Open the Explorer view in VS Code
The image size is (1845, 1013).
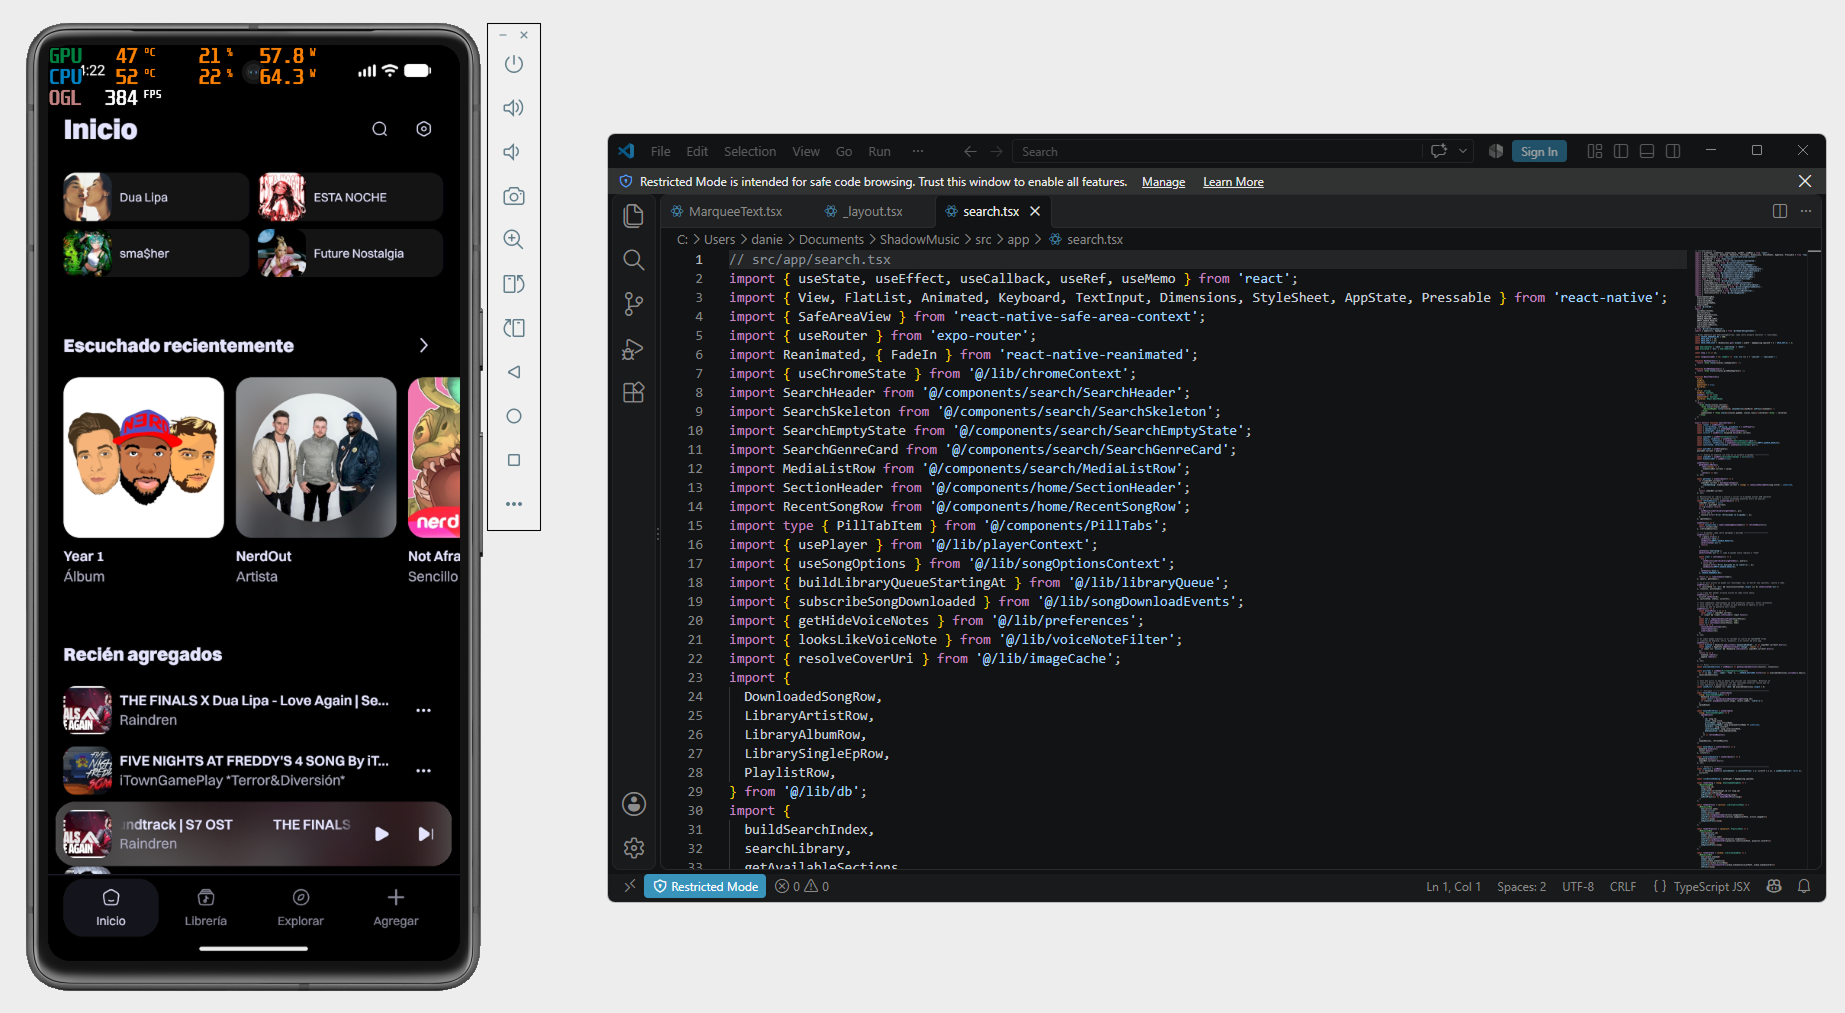(x=634, y=216)
